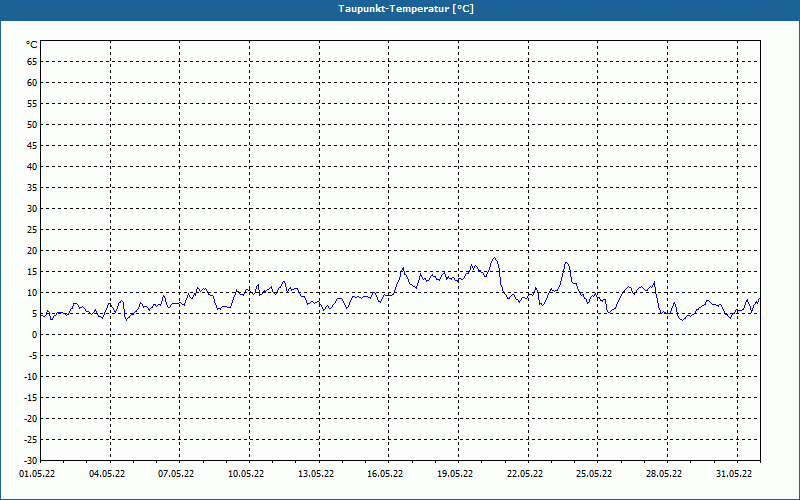Click the y-axis value '10'
800x500 pixels.
(32, 293)
